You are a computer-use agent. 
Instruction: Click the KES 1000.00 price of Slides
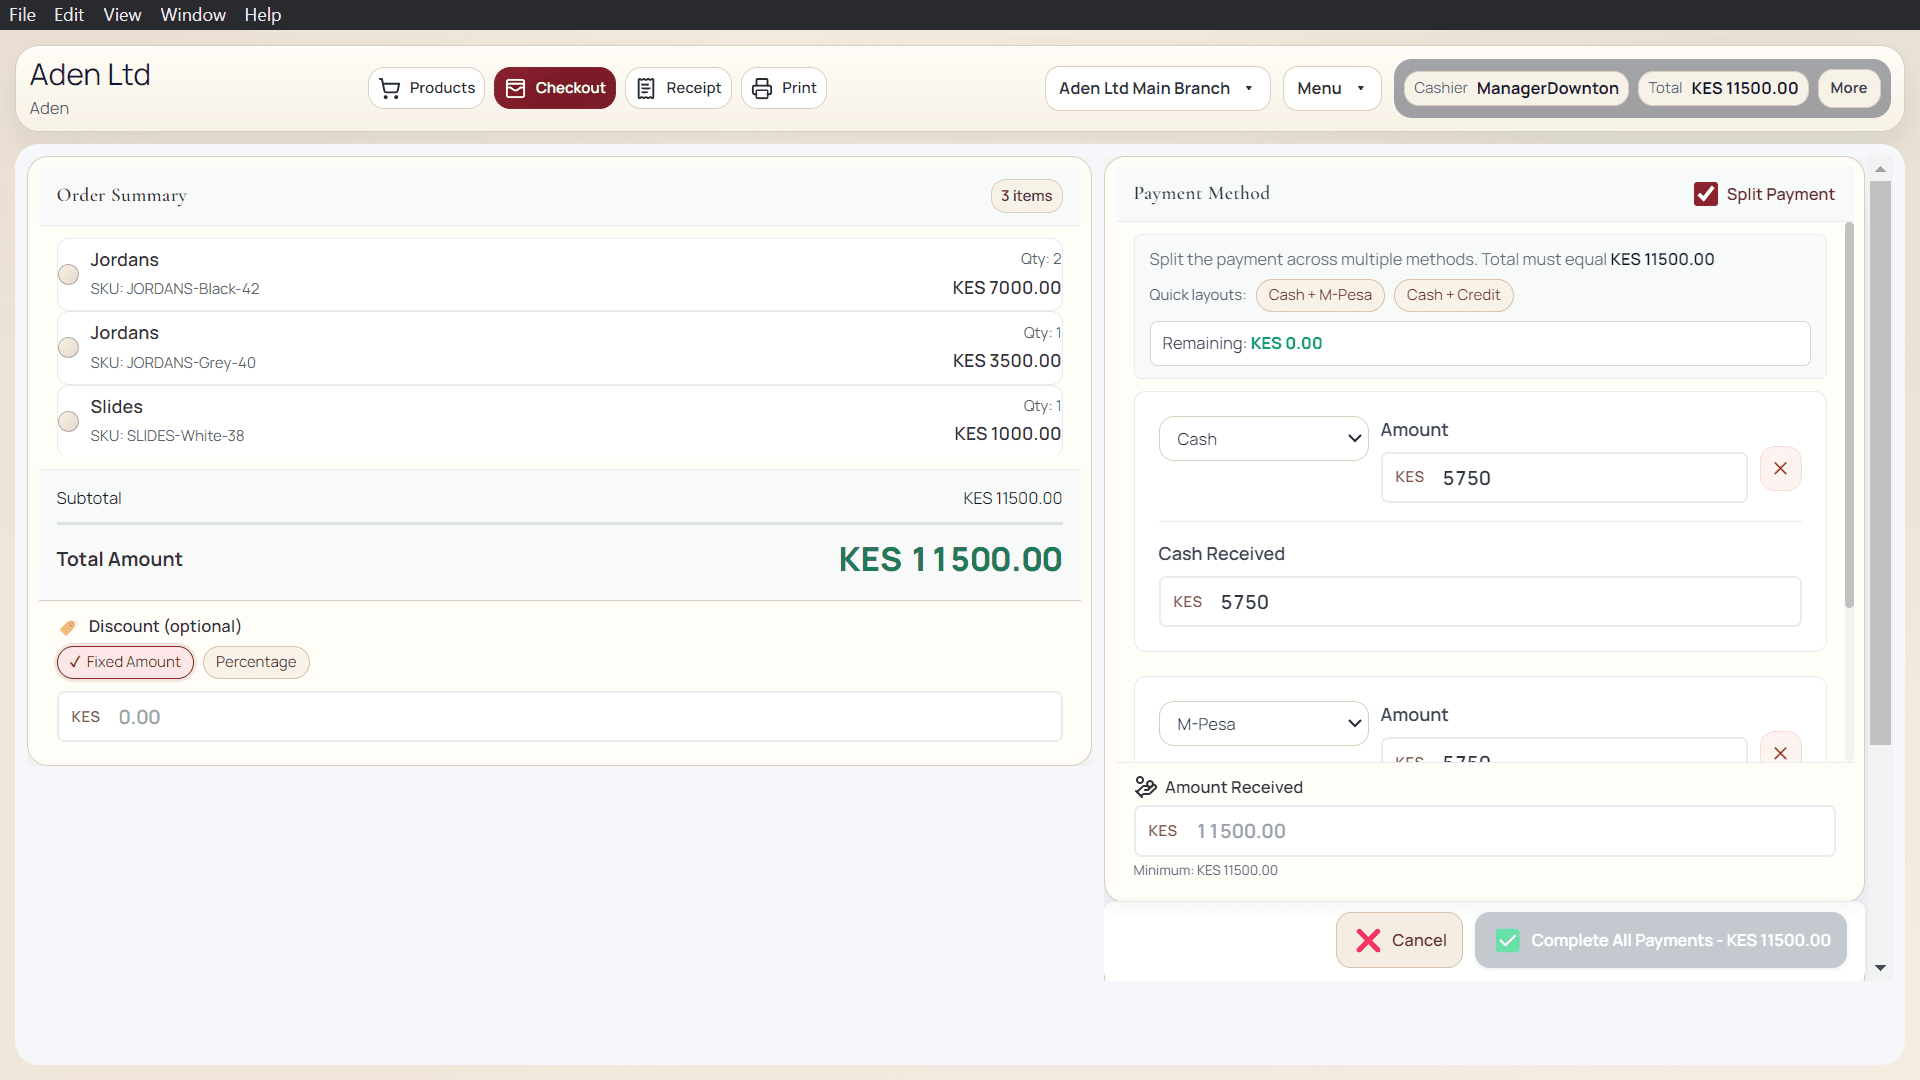1007,434
